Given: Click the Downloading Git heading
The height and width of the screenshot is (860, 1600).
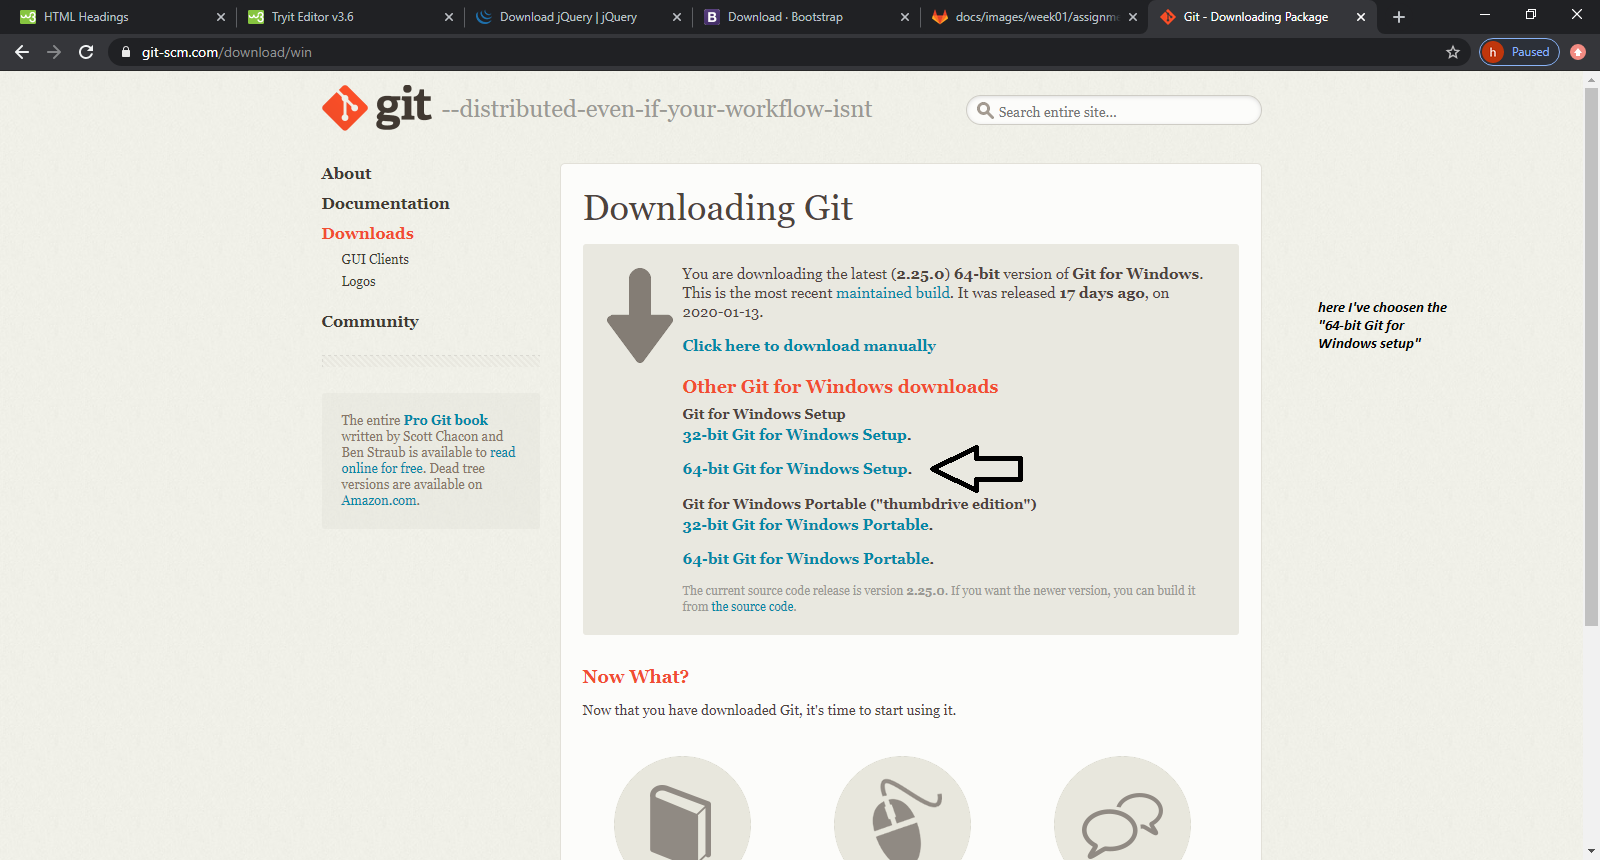Looking at the screenshot, I should pyautogui.click(x=718, y=208).
